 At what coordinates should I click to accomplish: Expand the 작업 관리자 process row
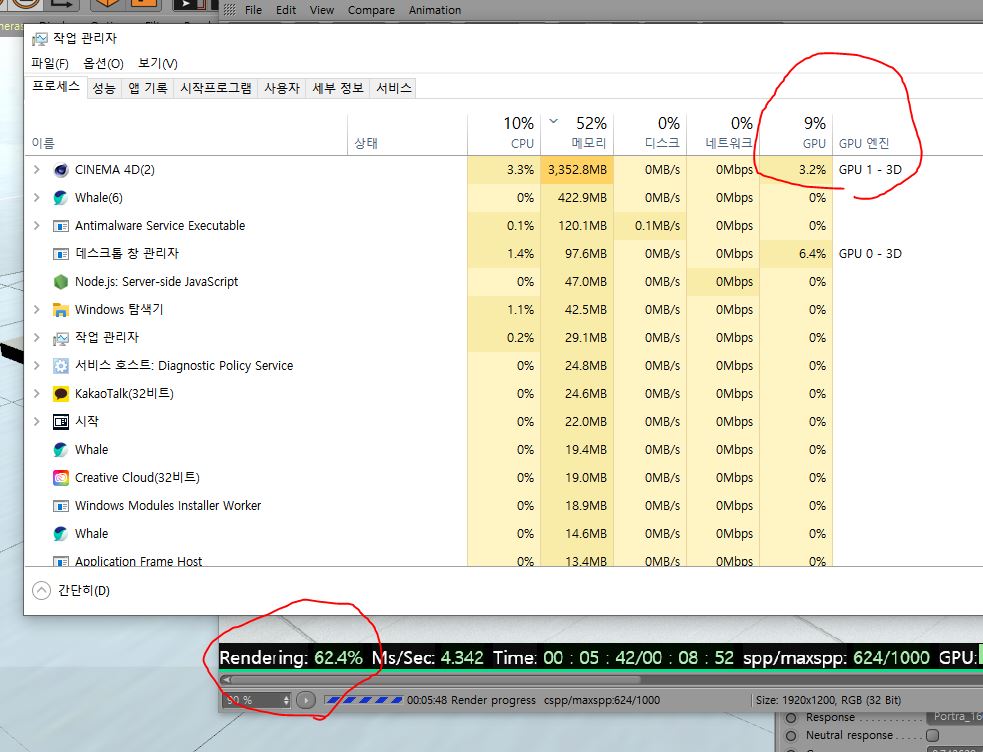36,338
